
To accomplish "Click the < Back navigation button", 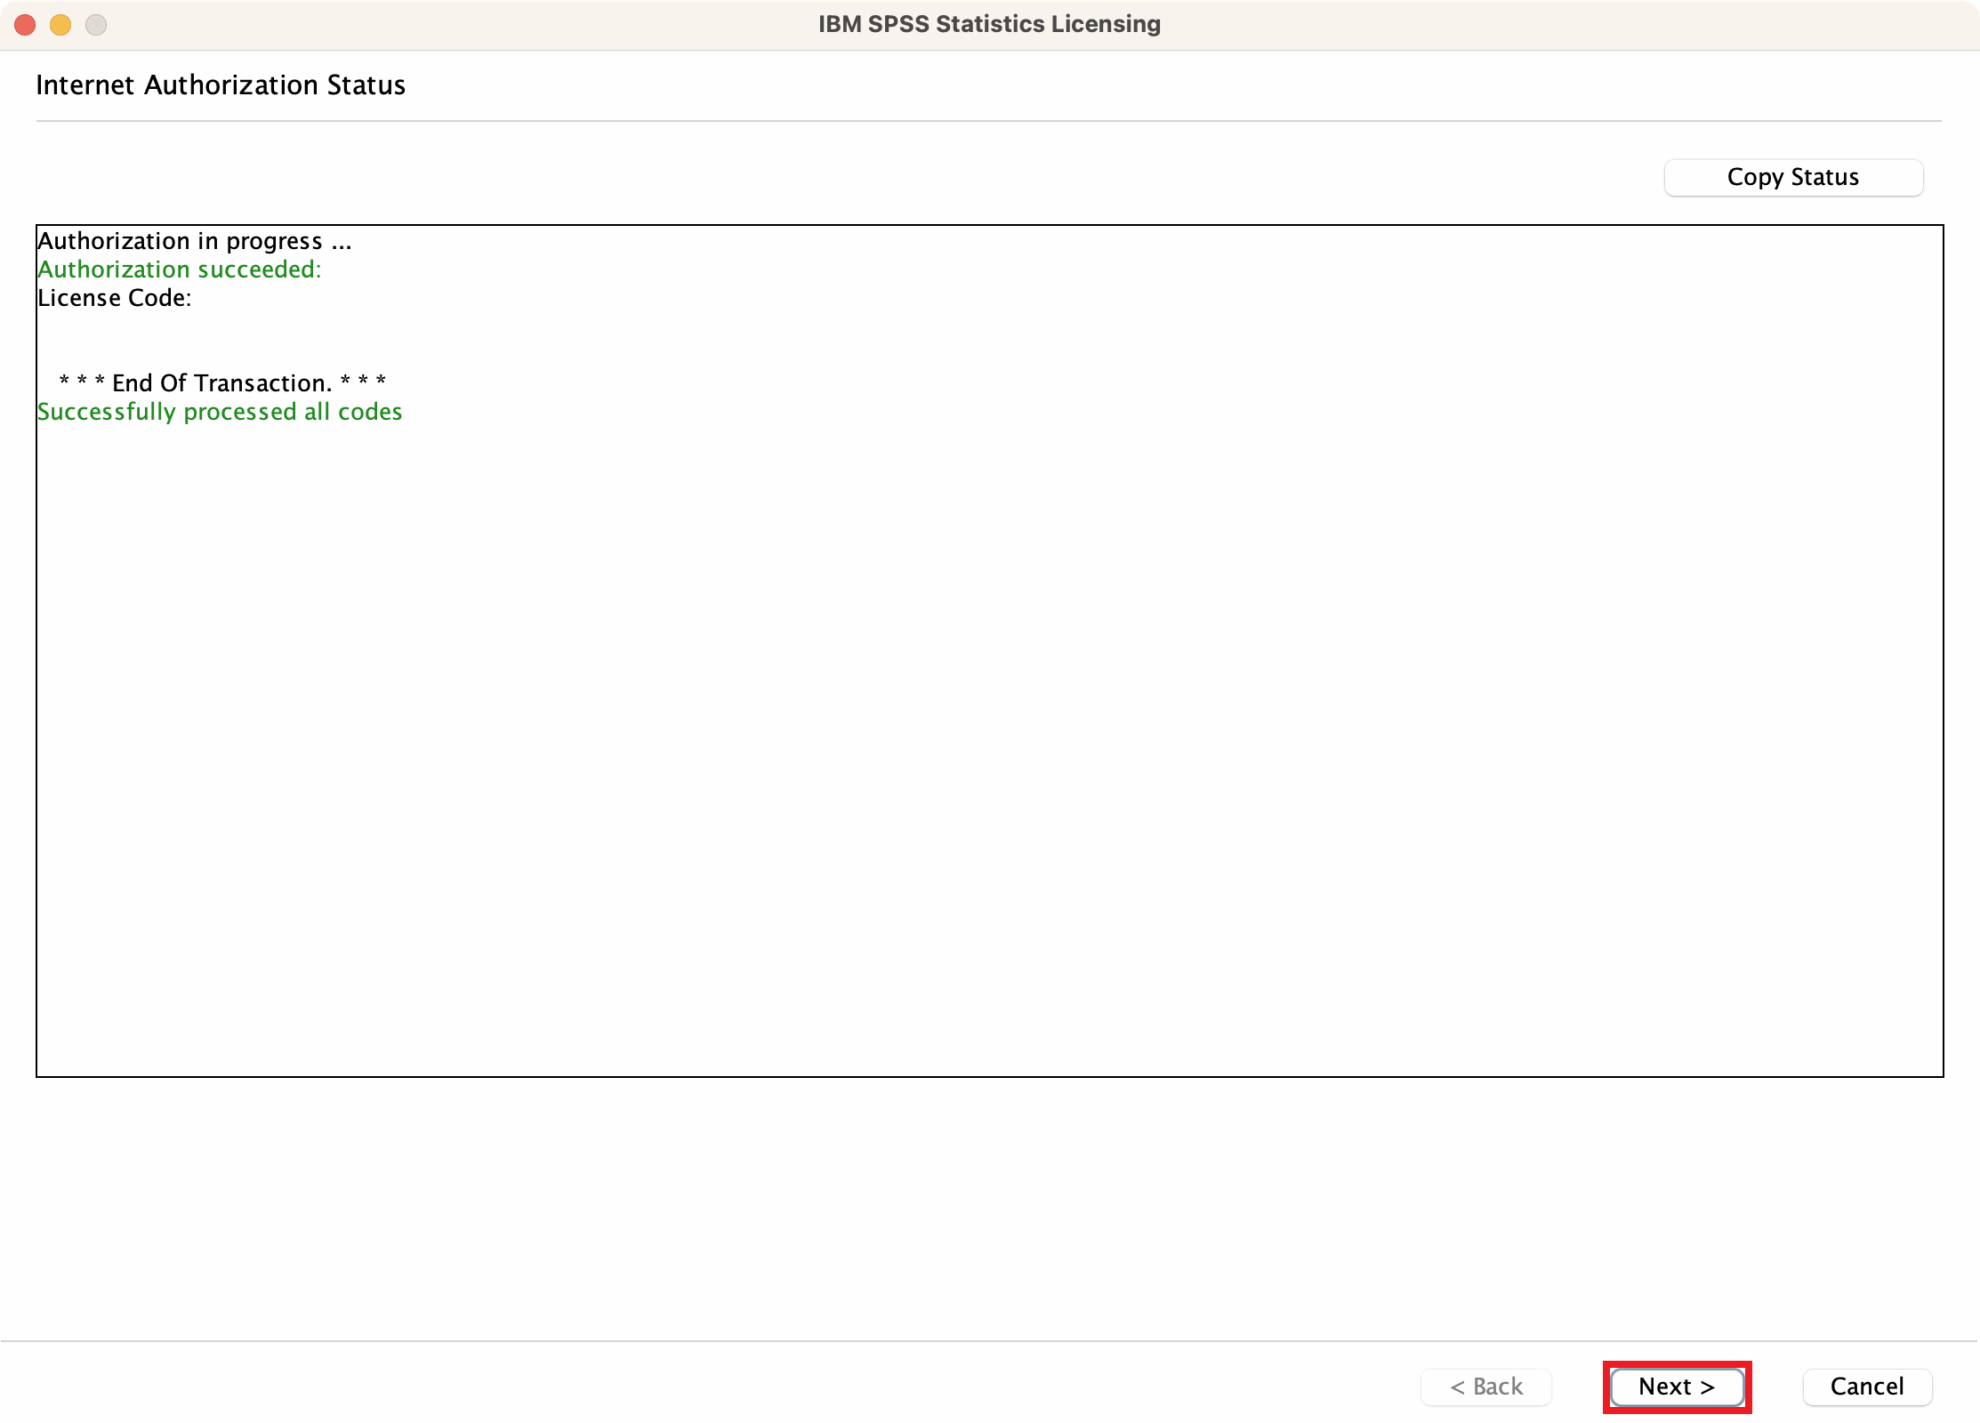I will (x=1486, y=1387).
